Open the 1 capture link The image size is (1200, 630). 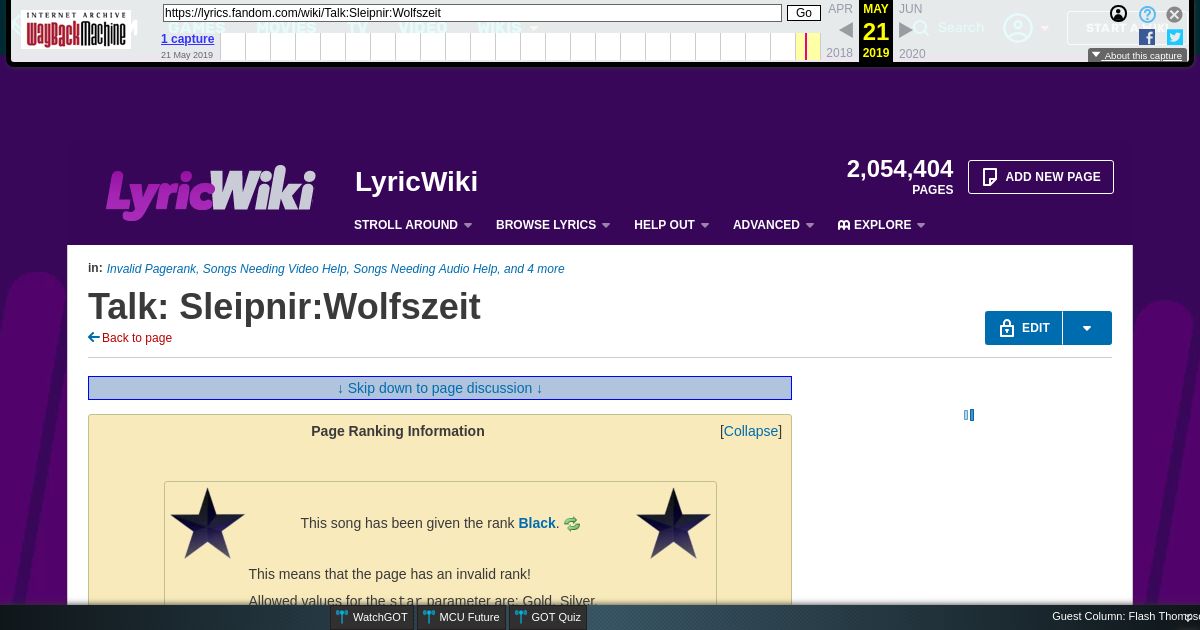point(188,39)
